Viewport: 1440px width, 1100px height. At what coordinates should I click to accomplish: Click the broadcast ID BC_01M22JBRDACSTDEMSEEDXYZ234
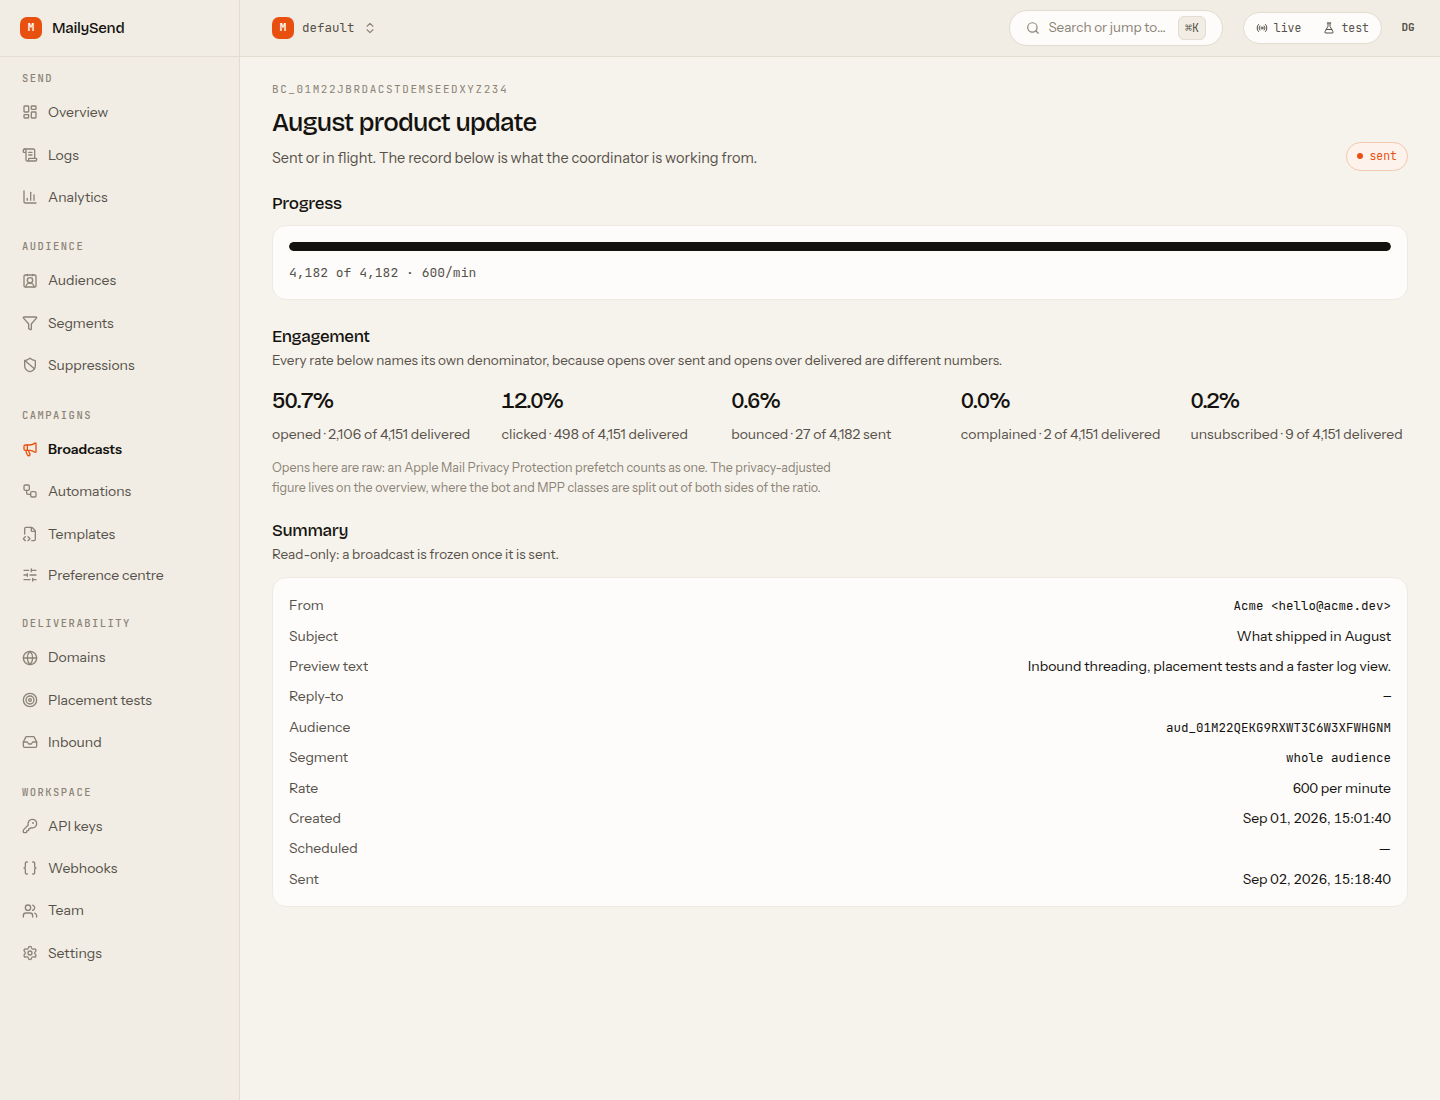tap(390, 89)
